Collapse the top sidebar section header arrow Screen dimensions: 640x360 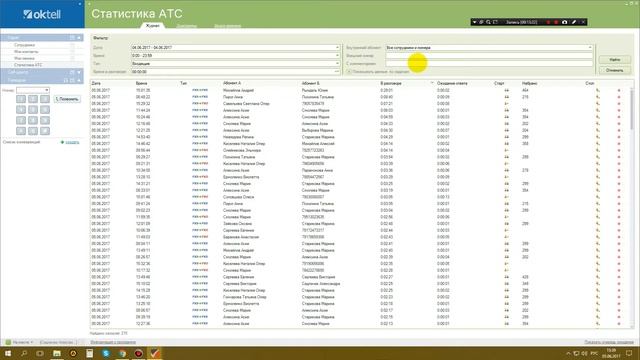(x=79, y=38)
